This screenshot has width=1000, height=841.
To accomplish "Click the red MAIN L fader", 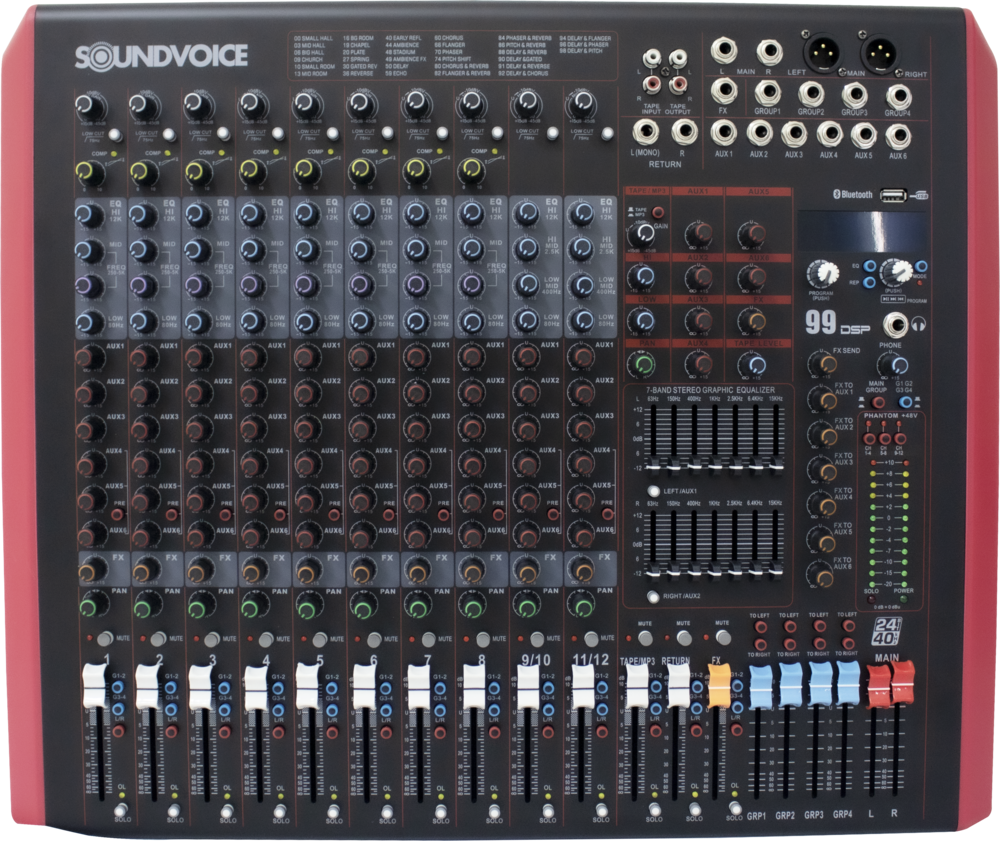I will pyautogui.click(x=878, y=686).
